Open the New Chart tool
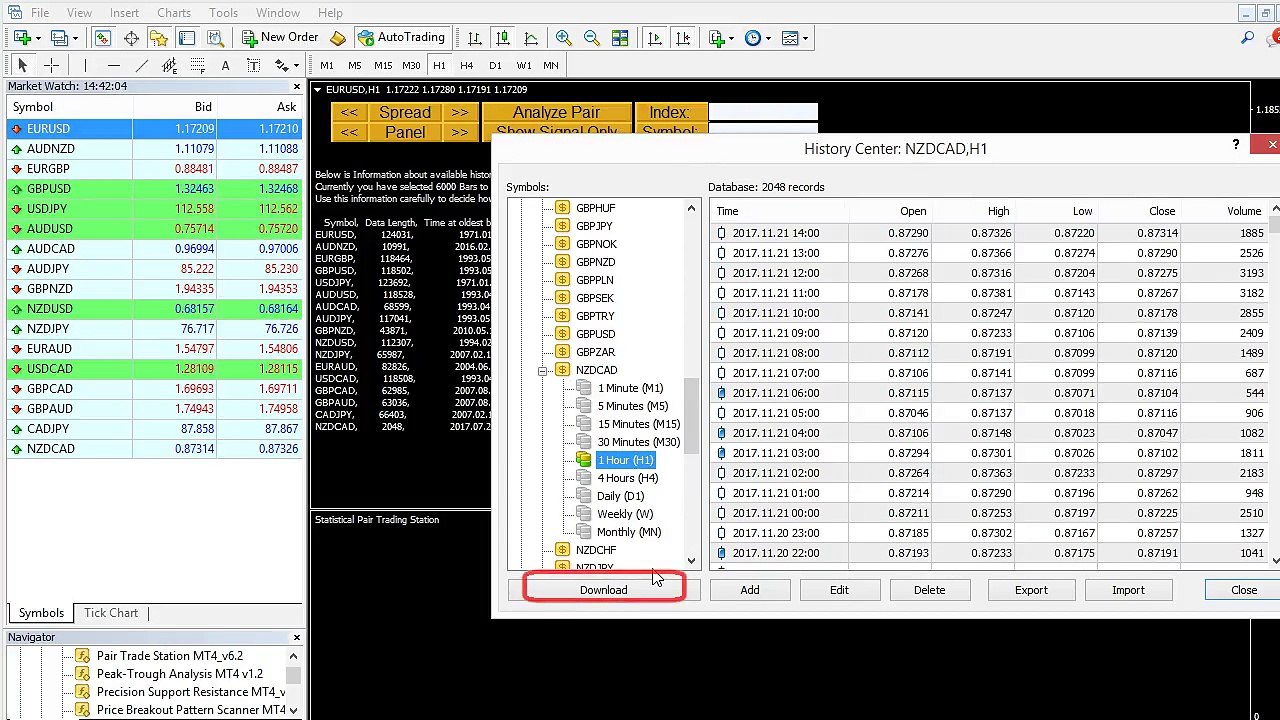 tap(22, 38)
